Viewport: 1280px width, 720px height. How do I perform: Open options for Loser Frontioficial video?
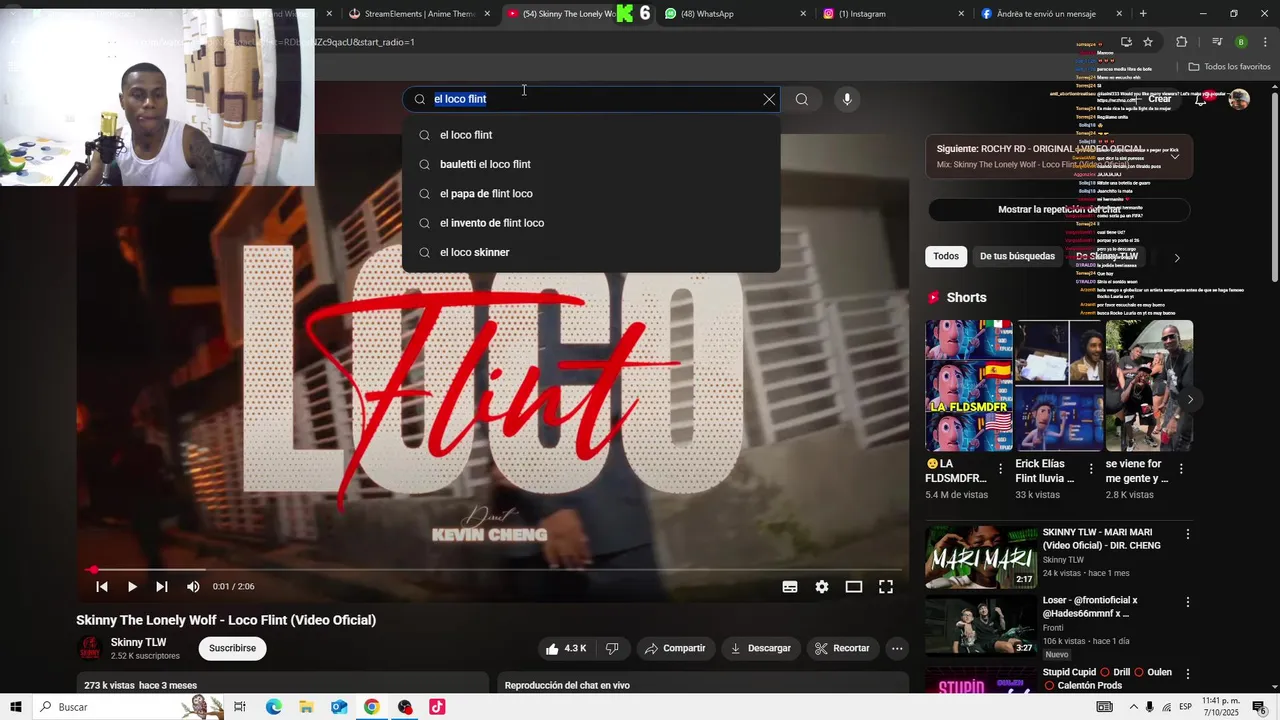[x=1188, y=602]
